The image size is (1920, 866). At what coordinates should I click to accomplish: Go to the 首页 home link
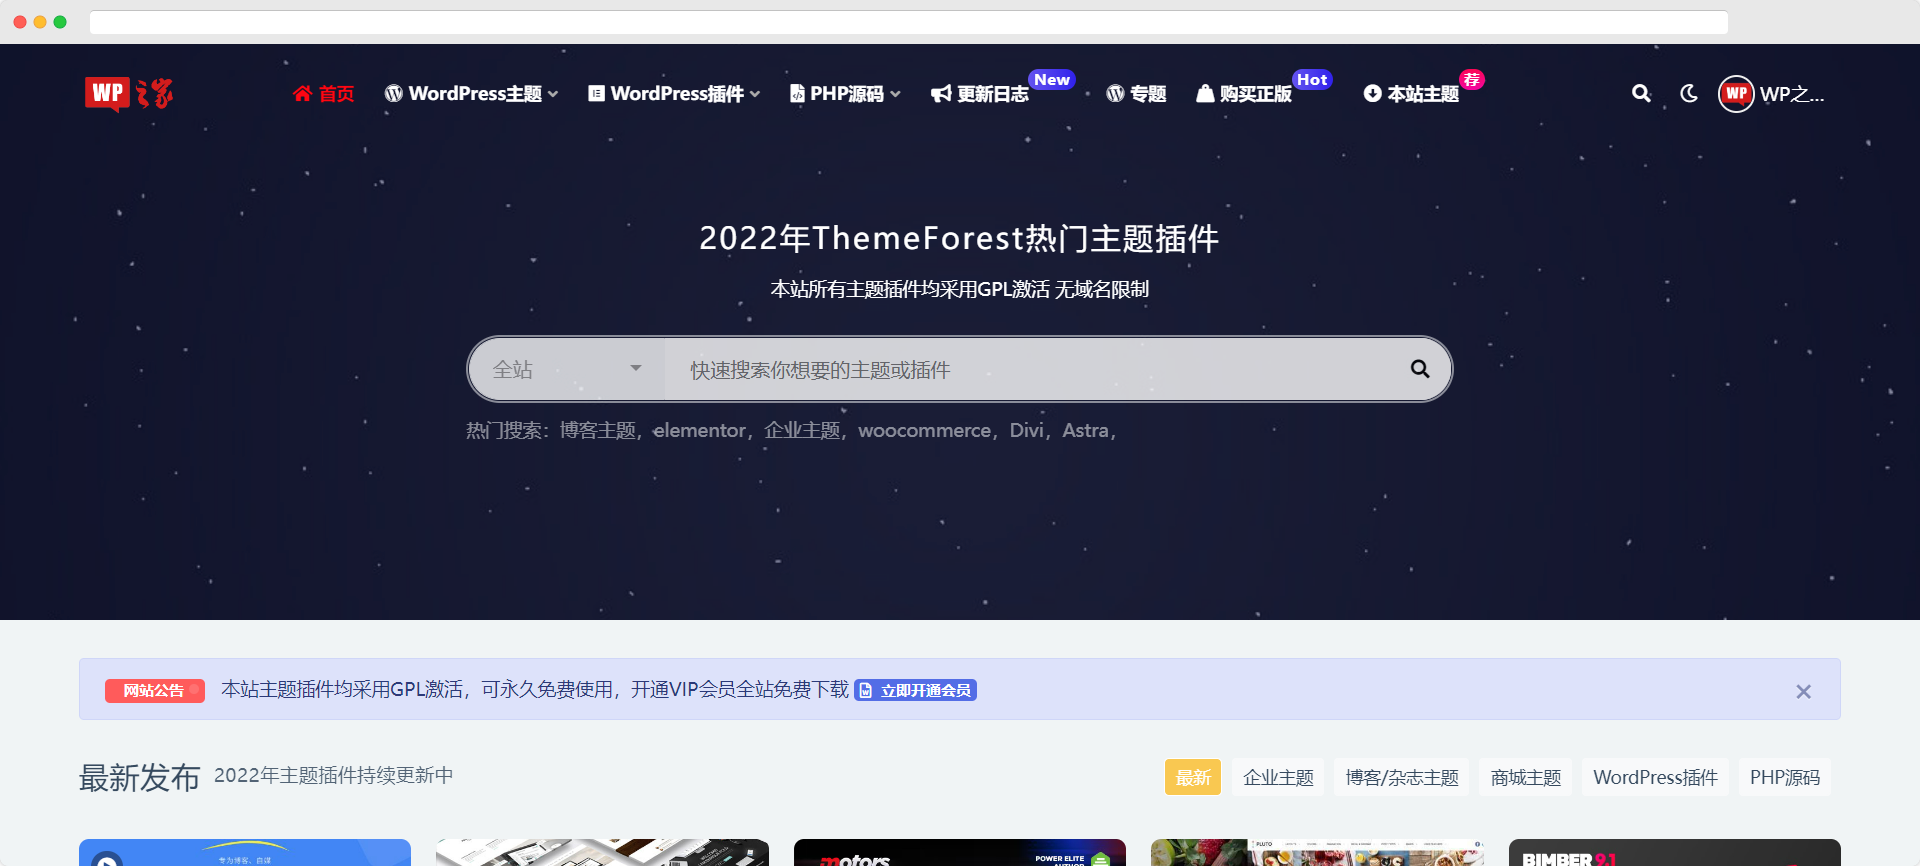pyautogui.click(x=324, y=94)
